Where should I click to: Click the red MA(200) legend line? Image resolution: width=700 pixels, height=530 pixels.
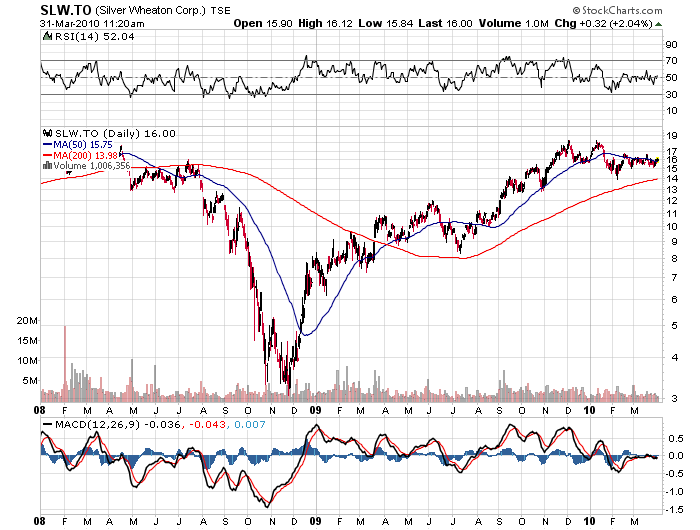47,155
